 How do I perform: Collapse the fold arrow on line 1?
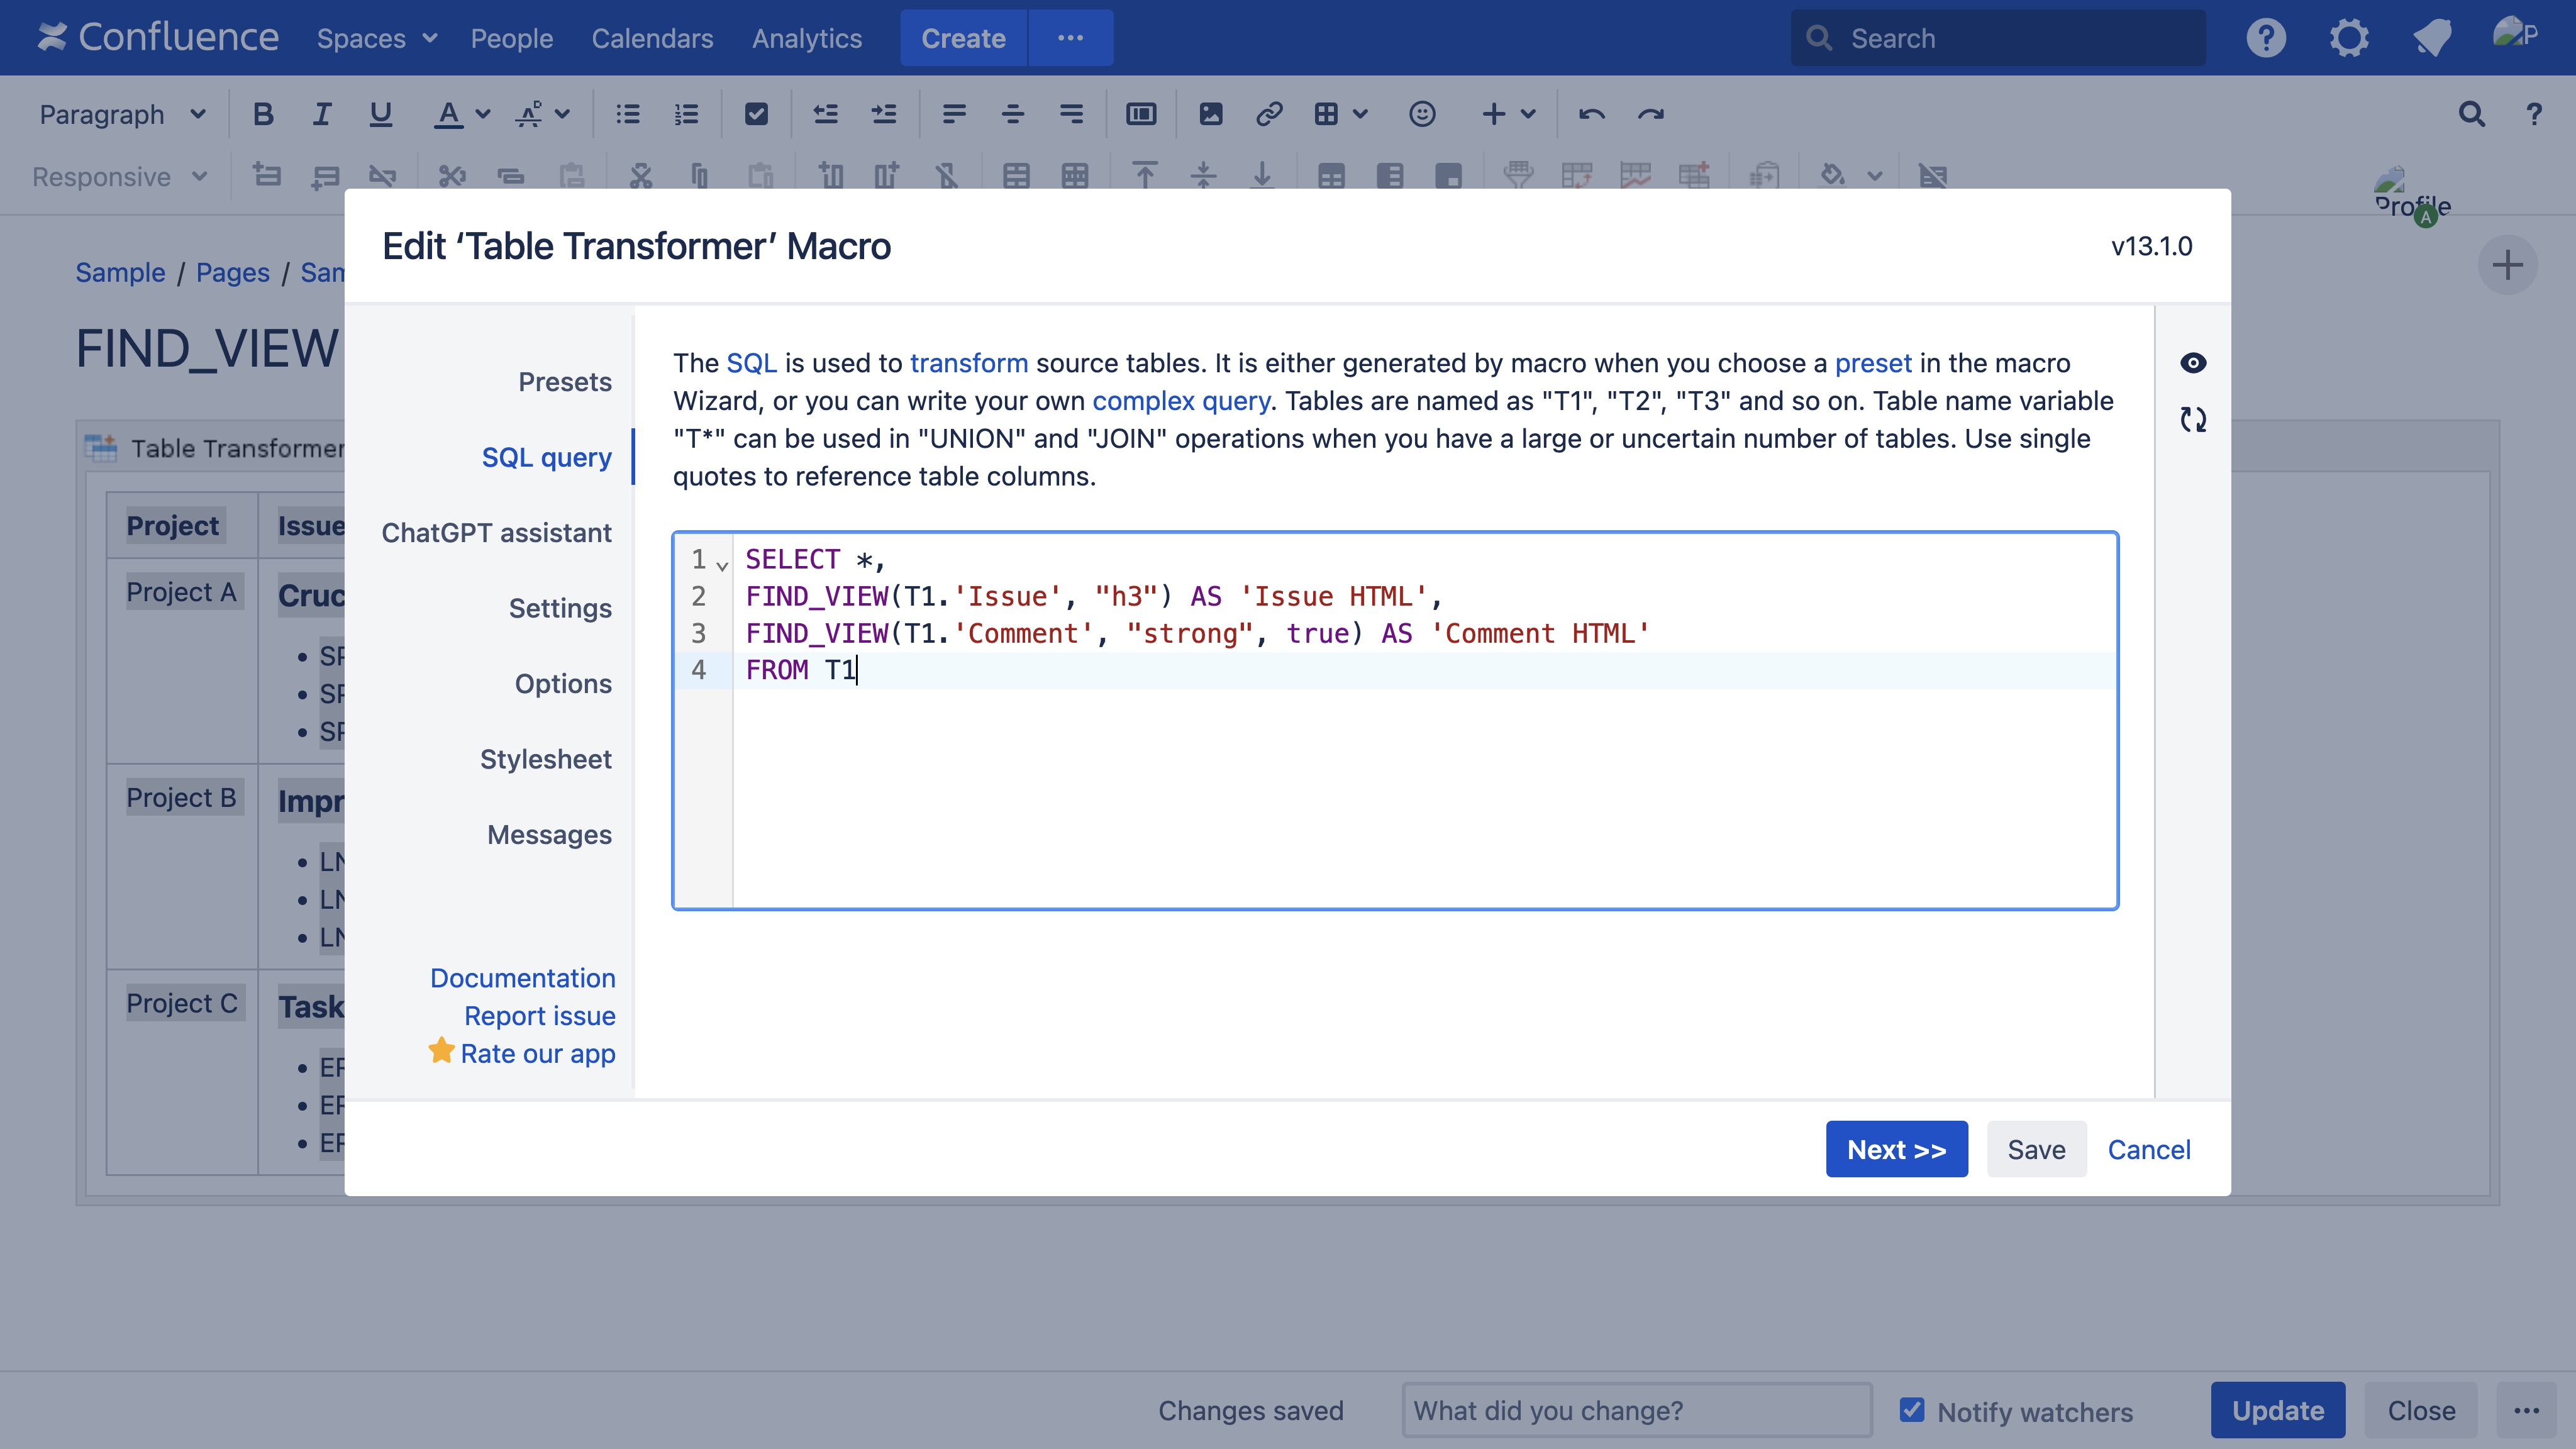tap(722, 566)
